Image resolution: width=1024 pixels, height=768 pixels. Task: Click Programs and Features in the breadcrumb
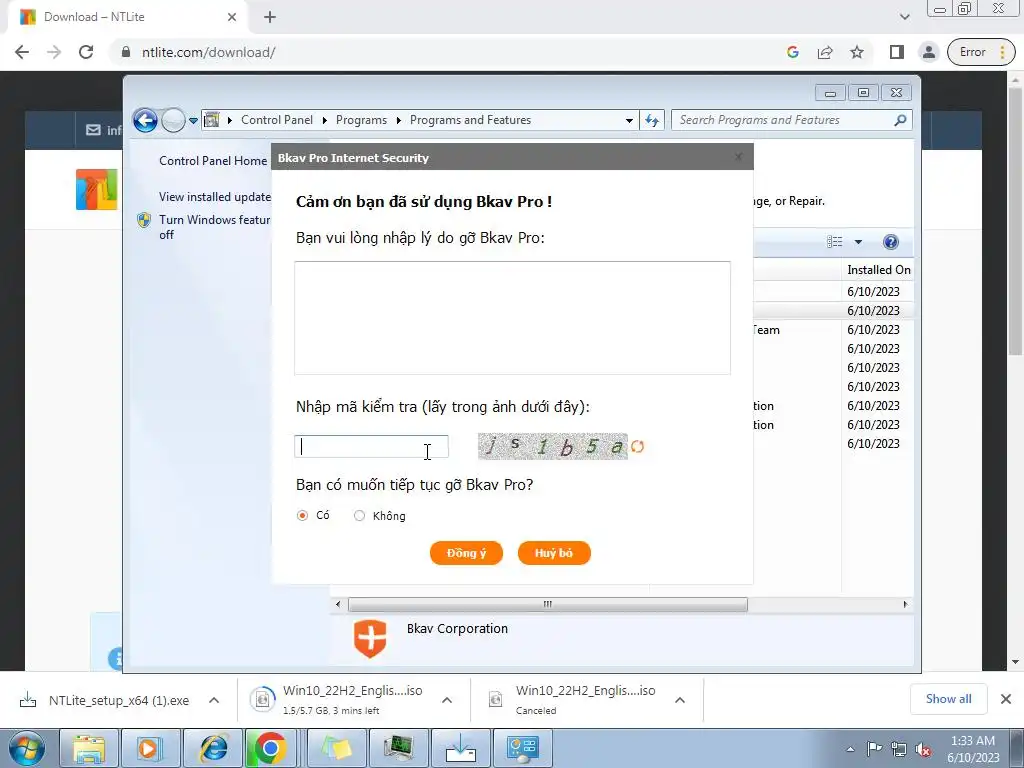(x=470, y=120)
